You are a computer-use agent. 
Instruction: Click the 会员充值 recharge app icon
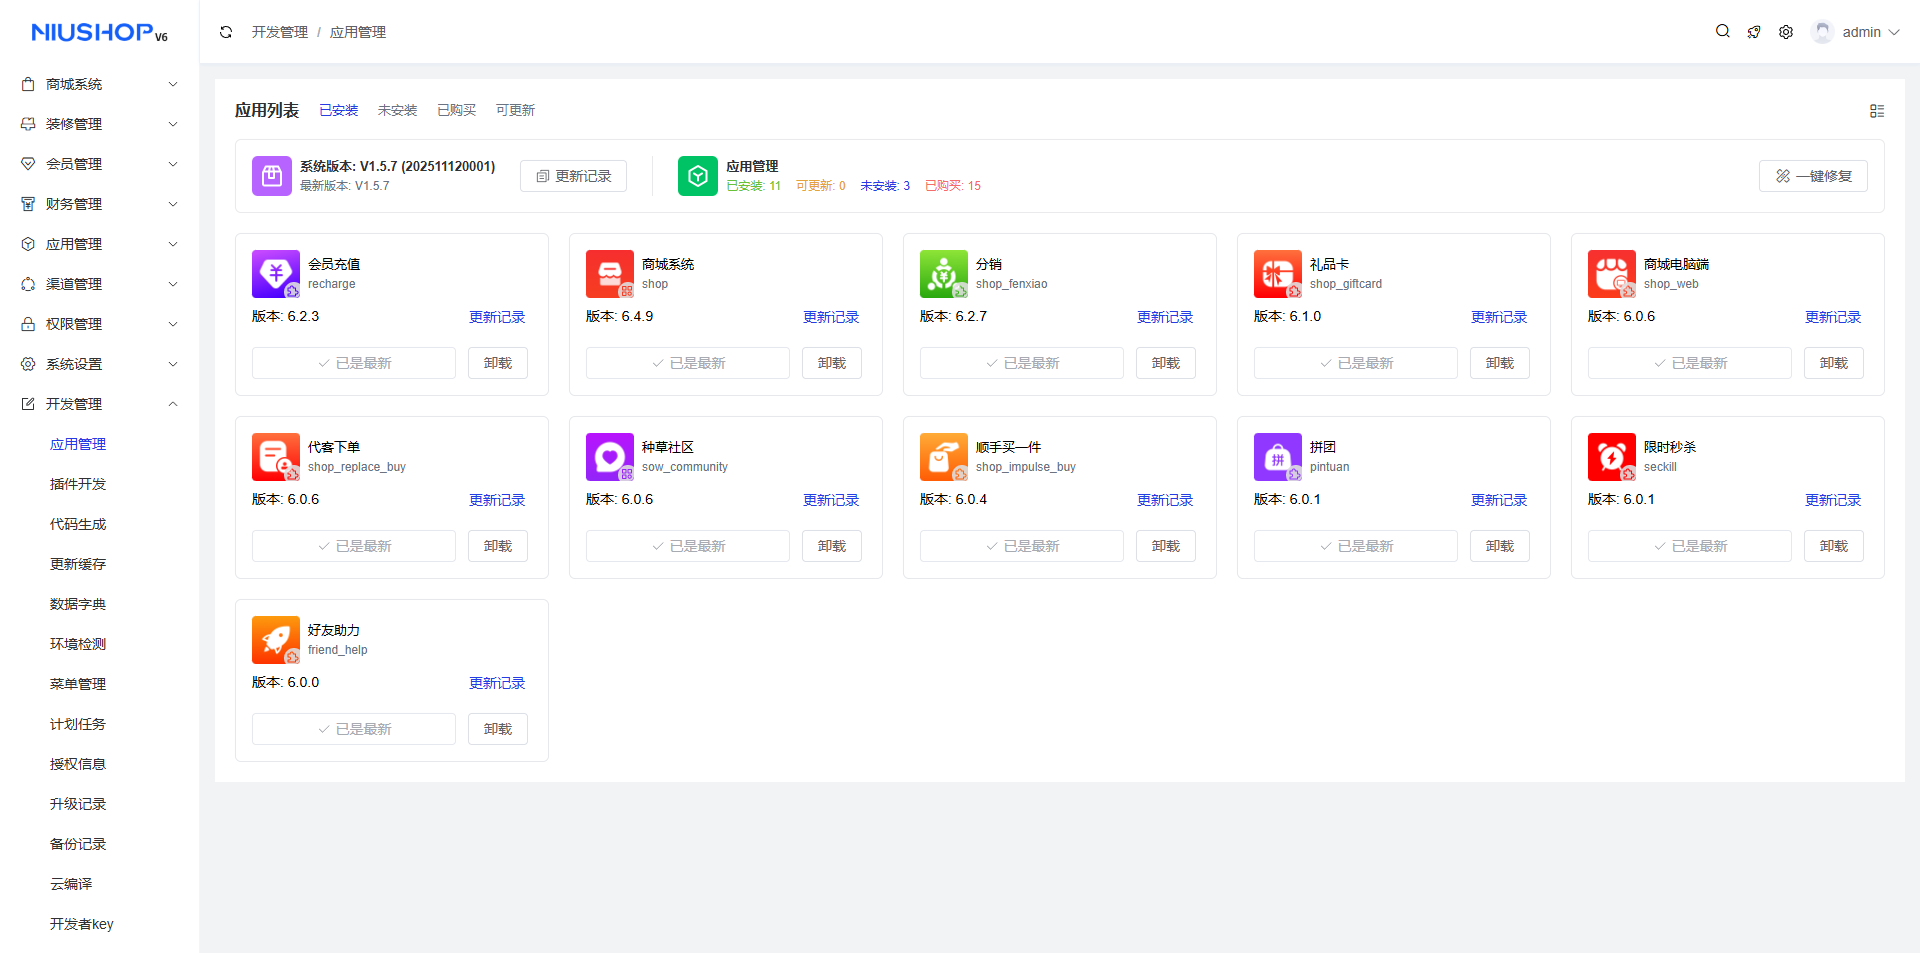pos(275,274)
